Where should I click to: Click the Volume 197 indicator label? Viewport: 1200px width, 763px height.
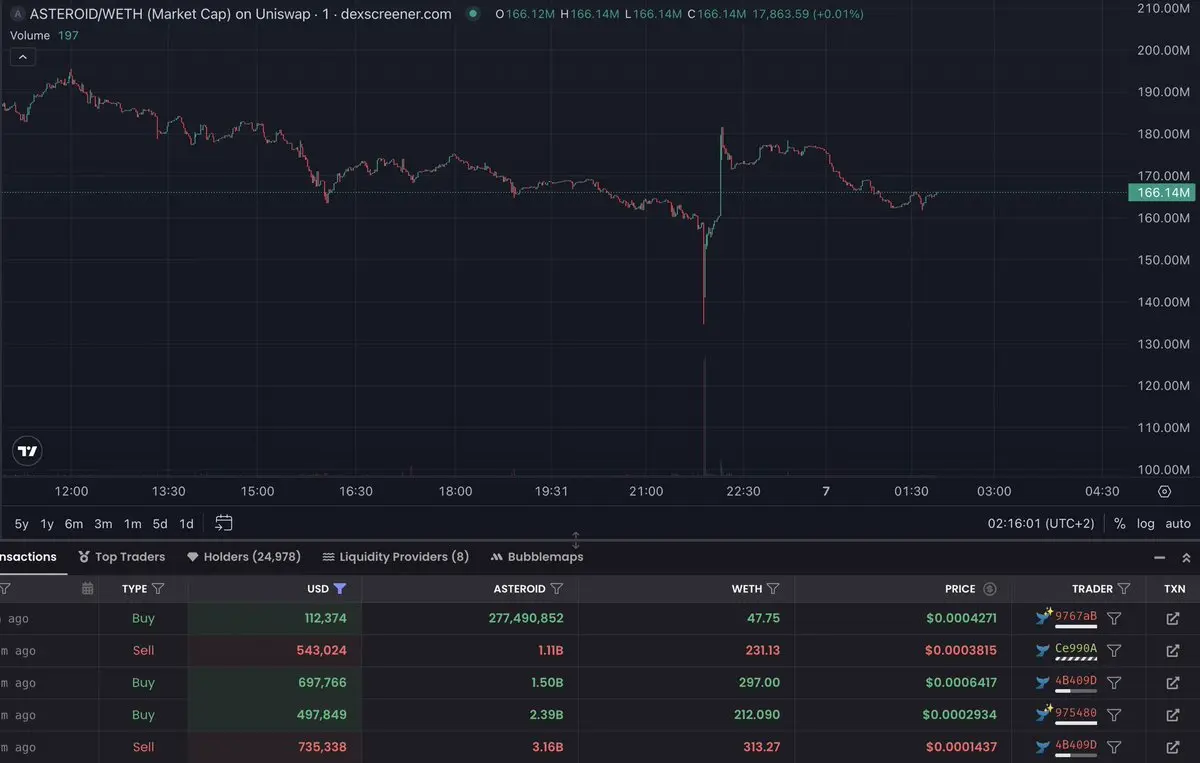coord(44,35)
